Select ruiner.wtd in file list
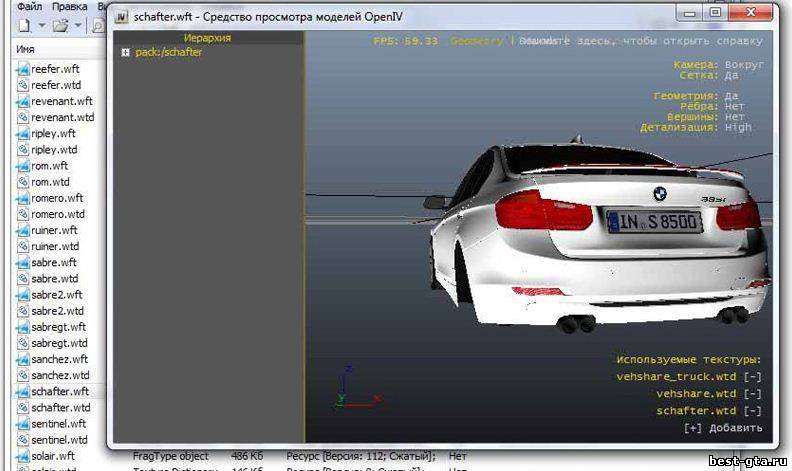Screen dimensions: 792x471 coord(55,247)
